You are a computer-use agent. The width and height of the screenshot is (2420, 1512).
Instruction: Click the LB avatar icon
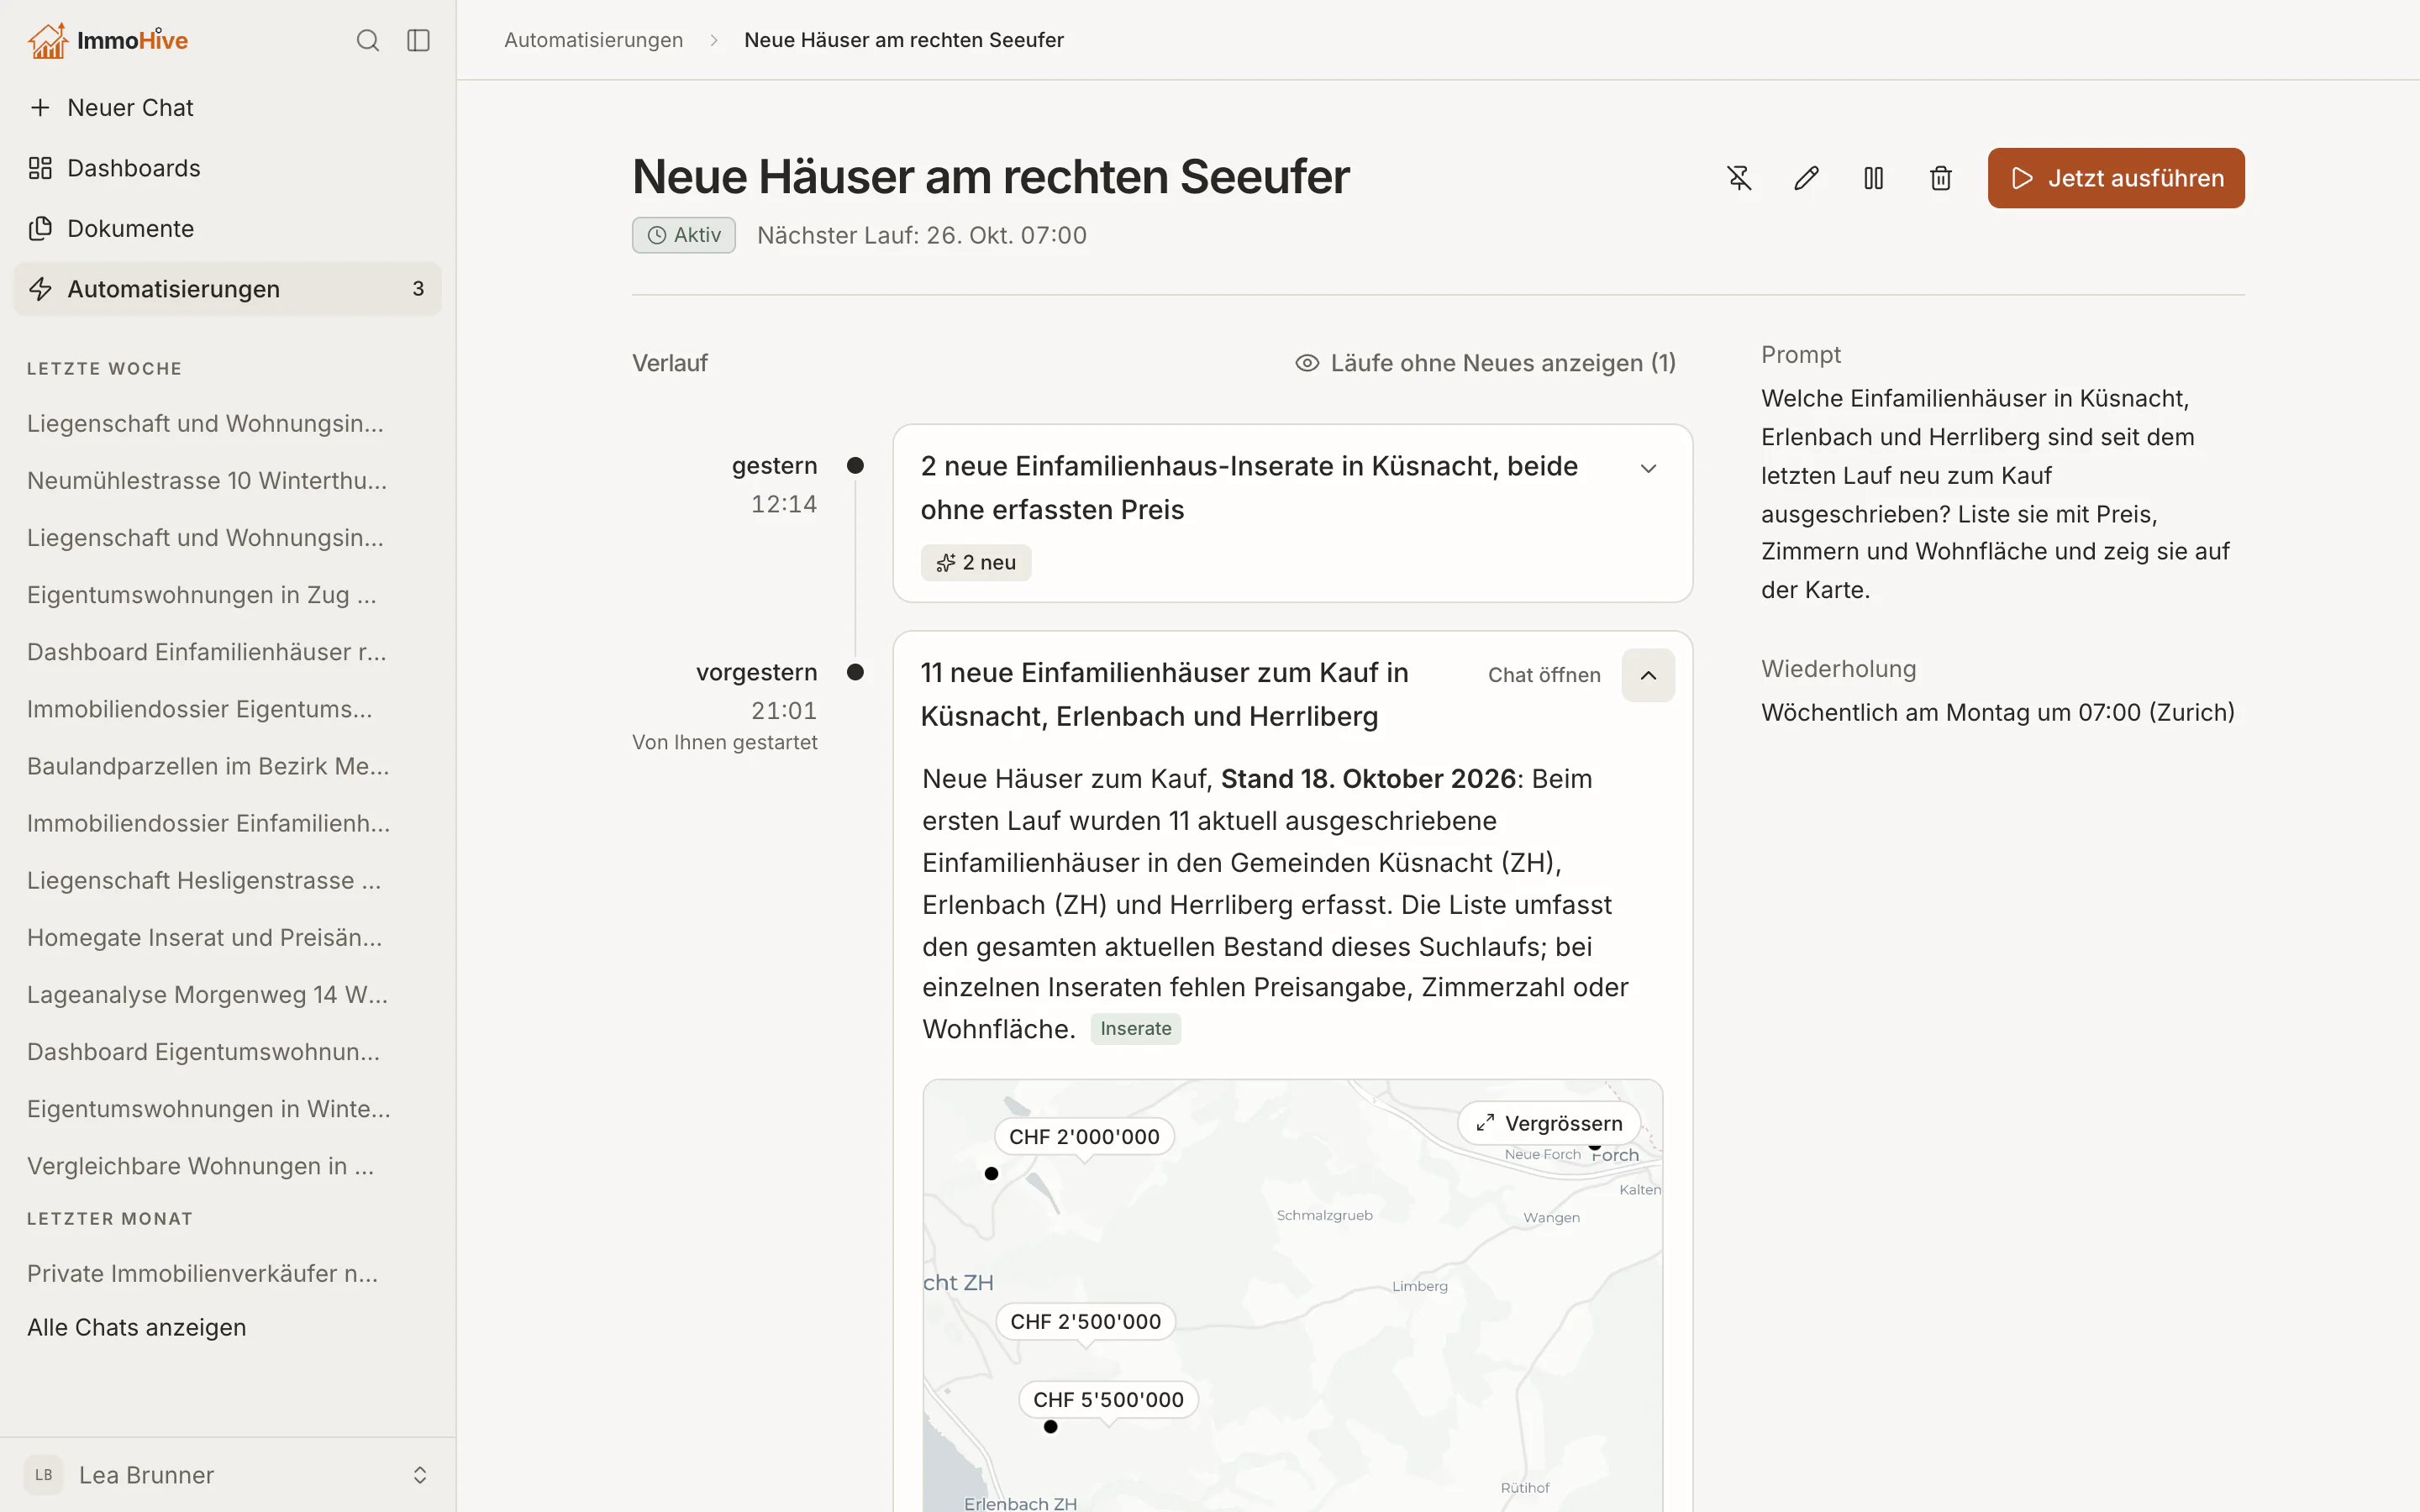coord(43,1475)
